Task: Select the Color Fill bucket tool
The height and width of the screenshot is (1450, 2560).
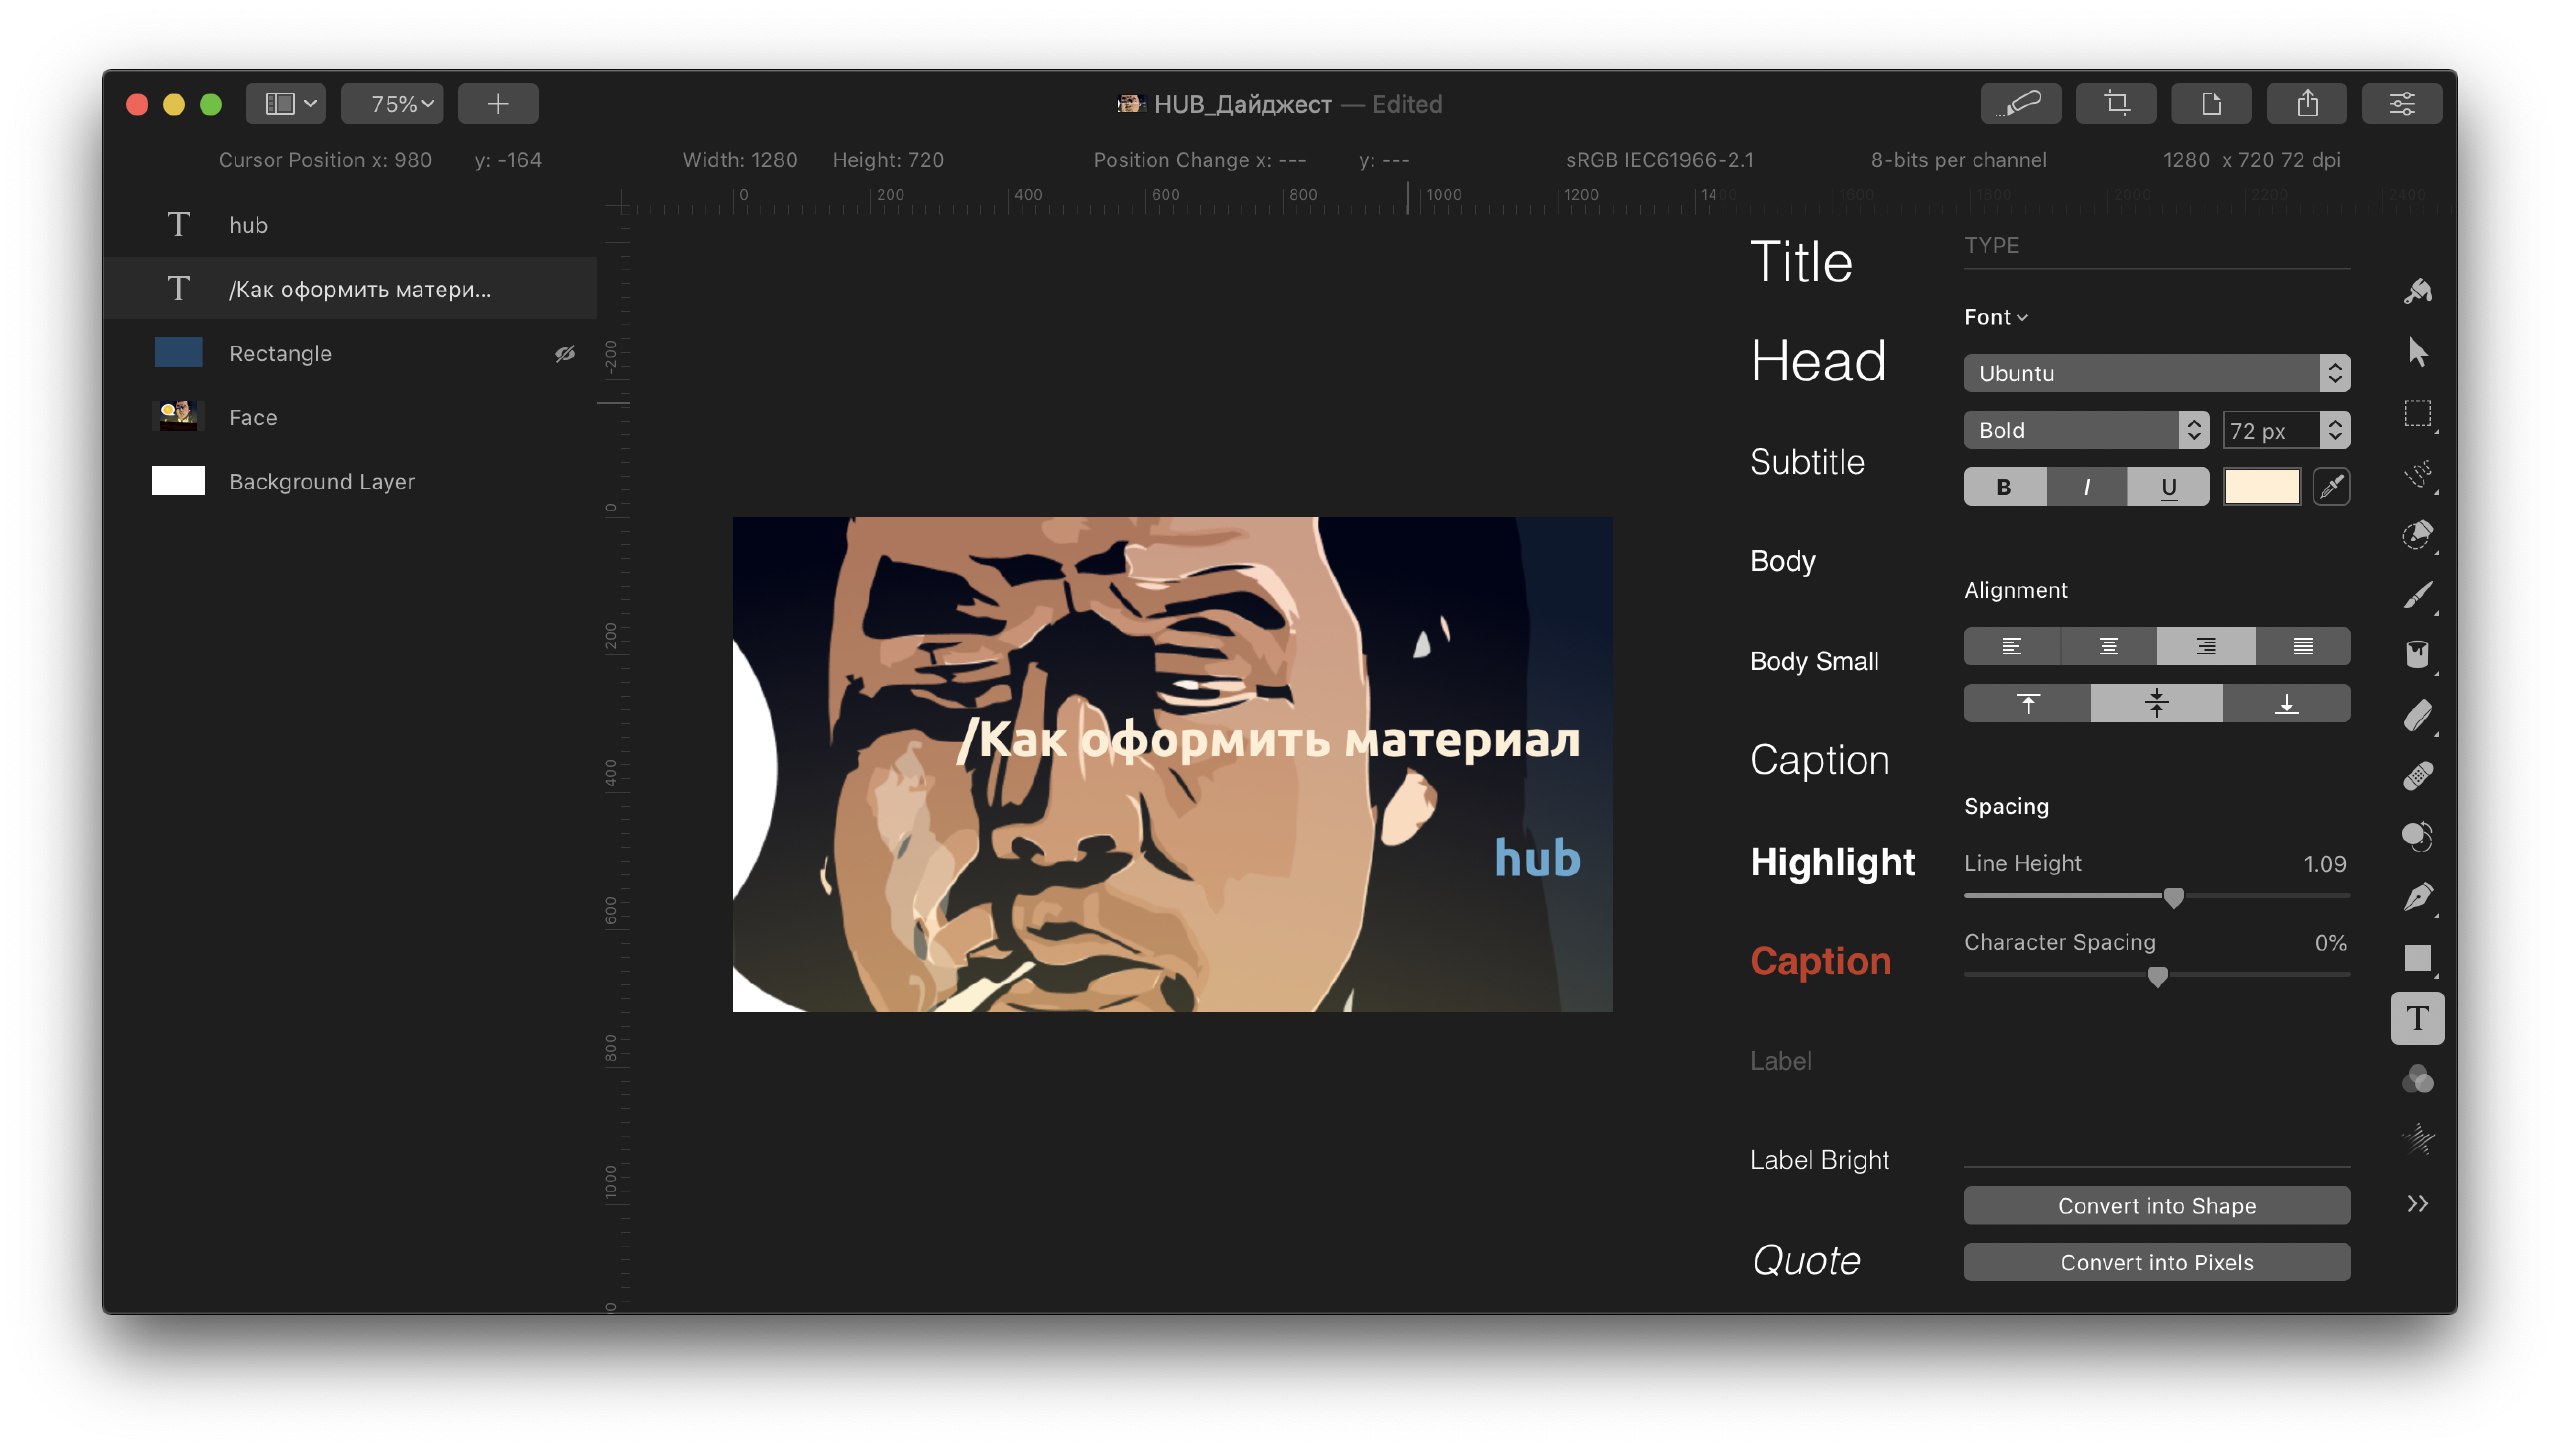Action: pos(2417,655)
